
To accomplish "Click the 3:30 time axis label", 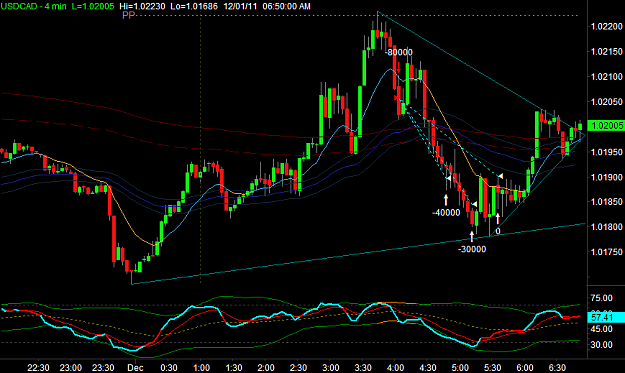I will pos(363,368).
